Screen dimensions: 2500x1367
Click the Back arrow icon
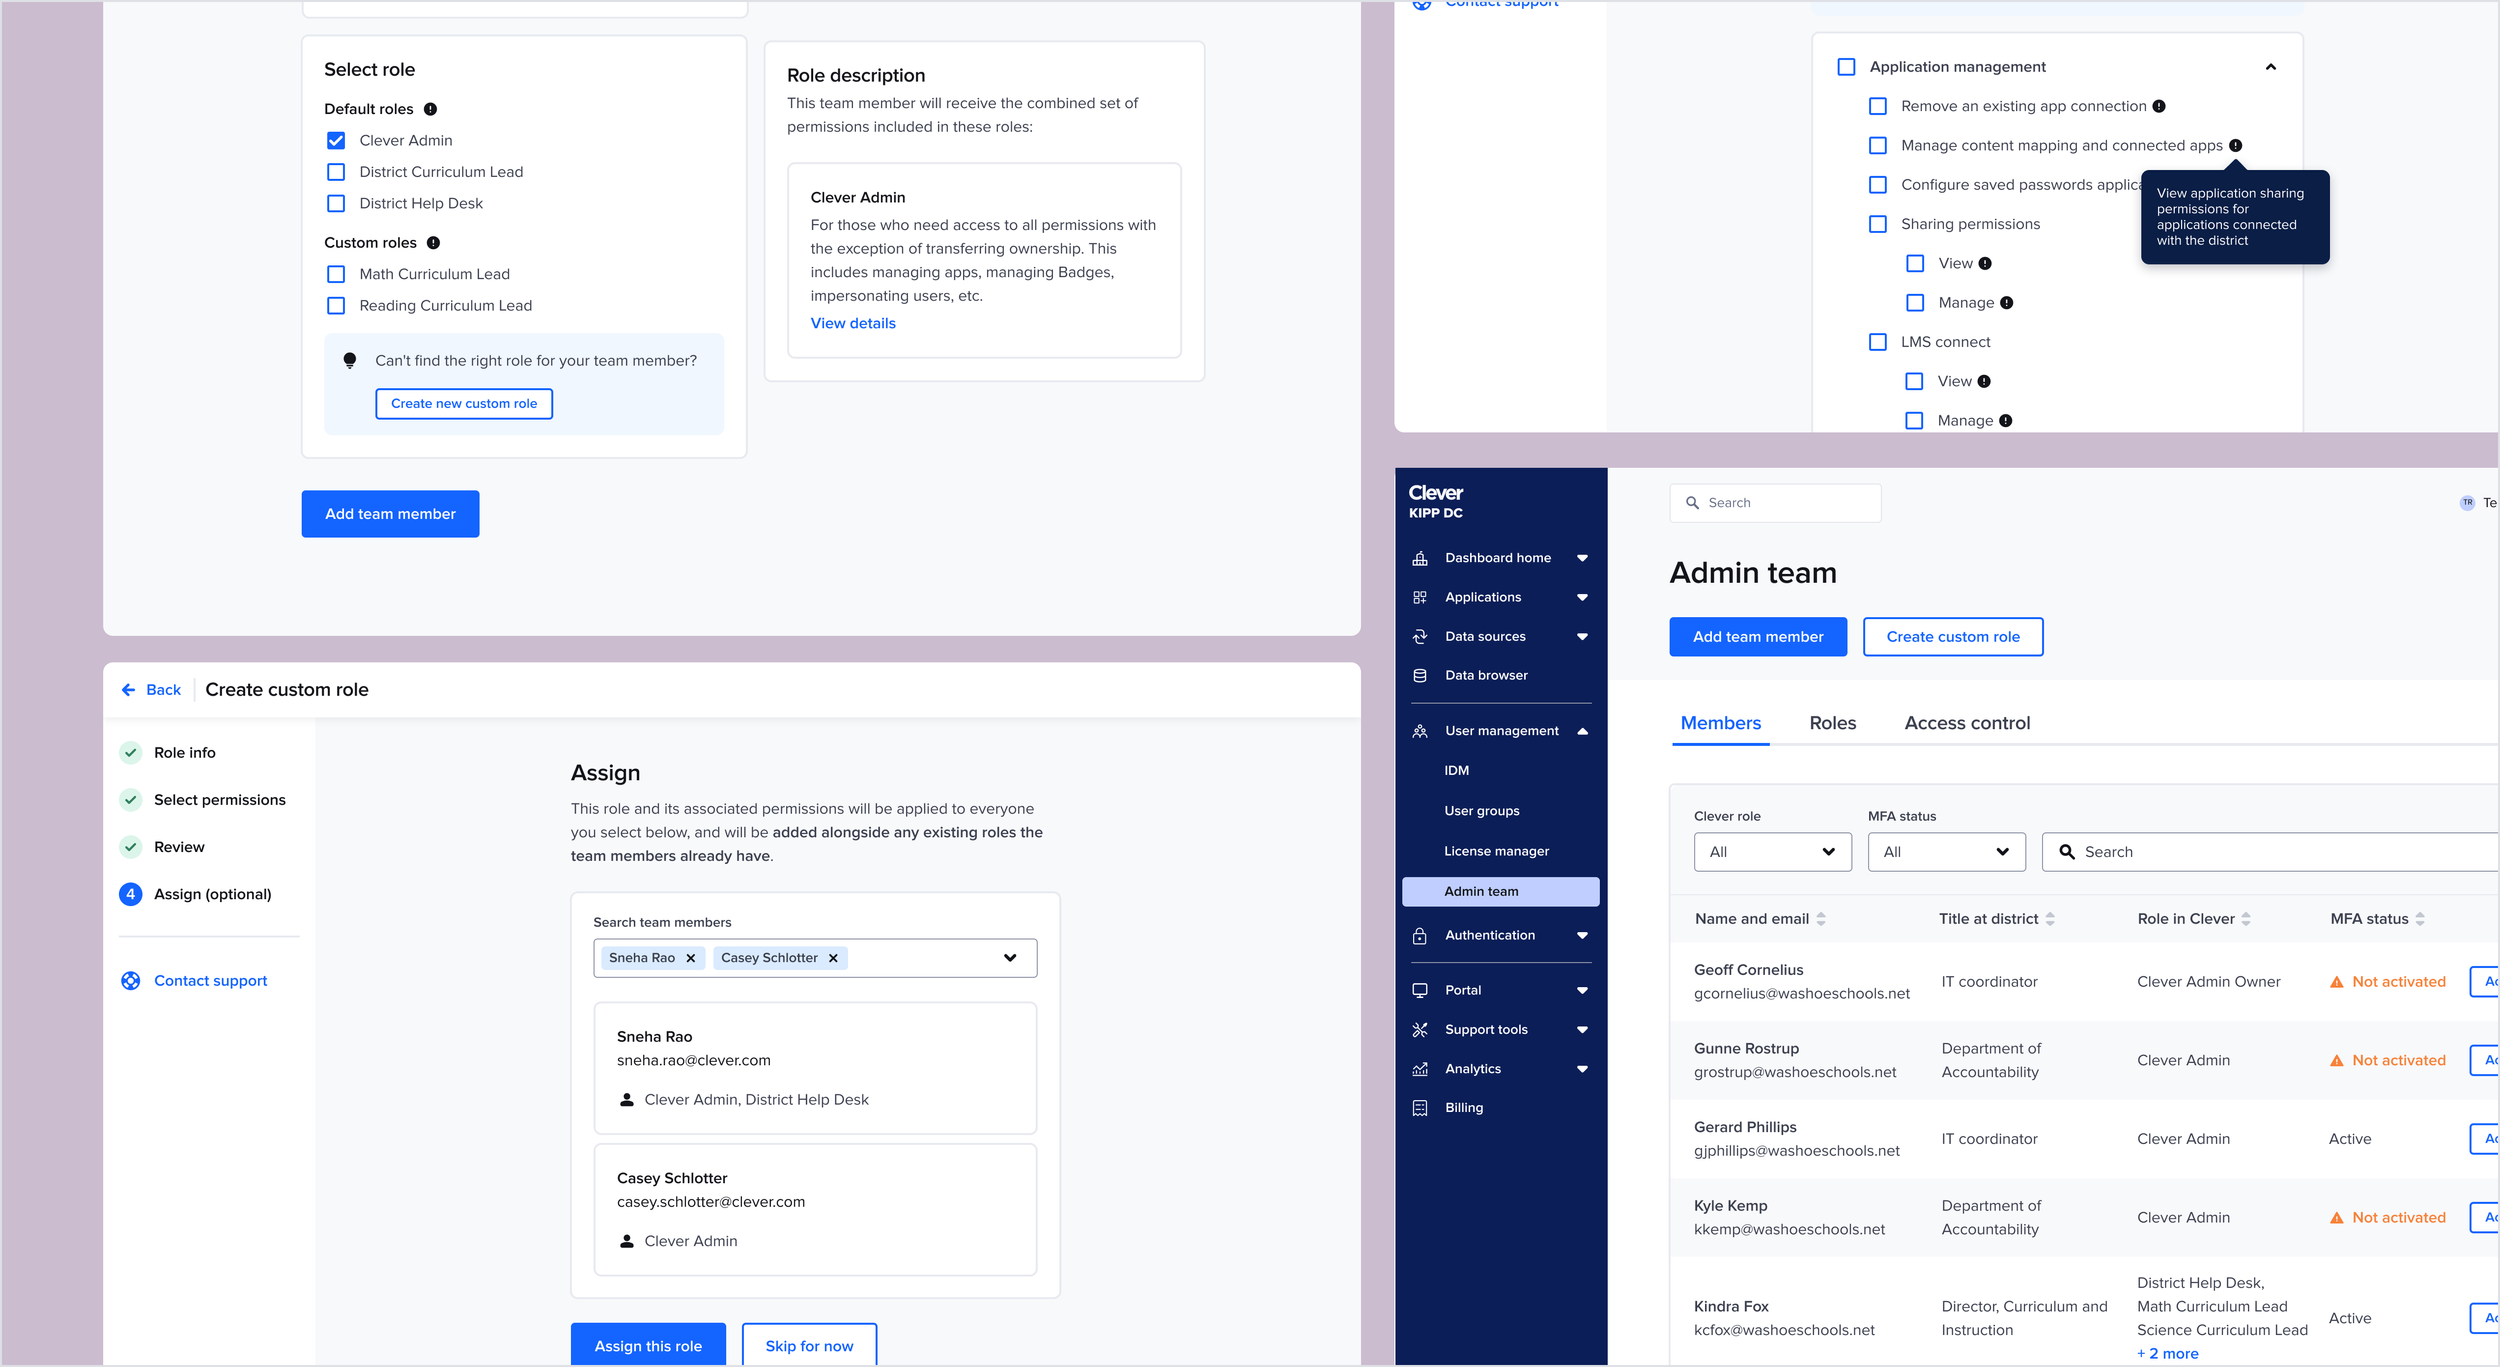[x=128, y=689]
